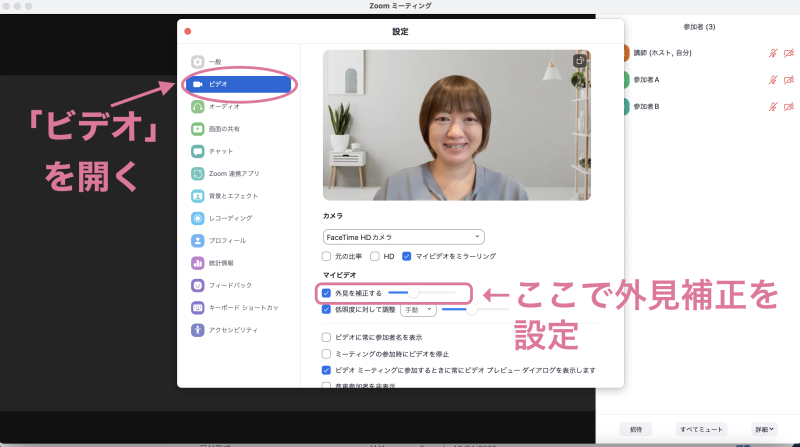The height and width of the screenshot is (447, 800).
Task: Rotate camera preview with corner icon
Action: pyautogui.click(x=580, y=61)
